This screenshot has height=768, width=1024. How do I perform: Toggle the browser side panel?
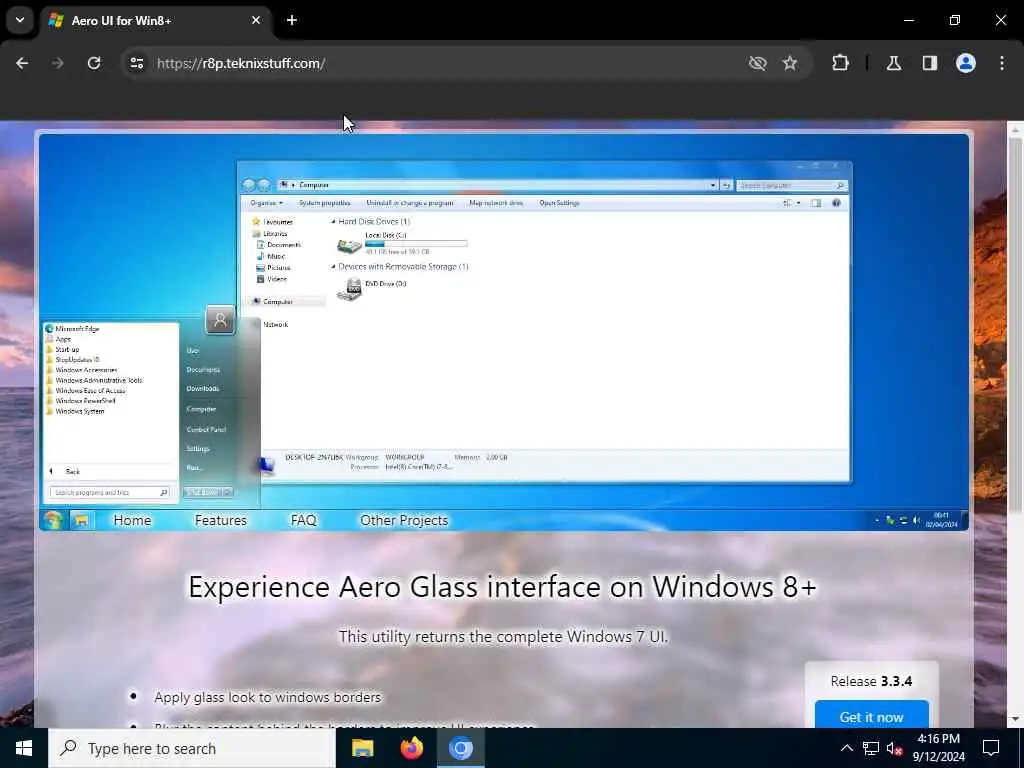coord(930,63)
